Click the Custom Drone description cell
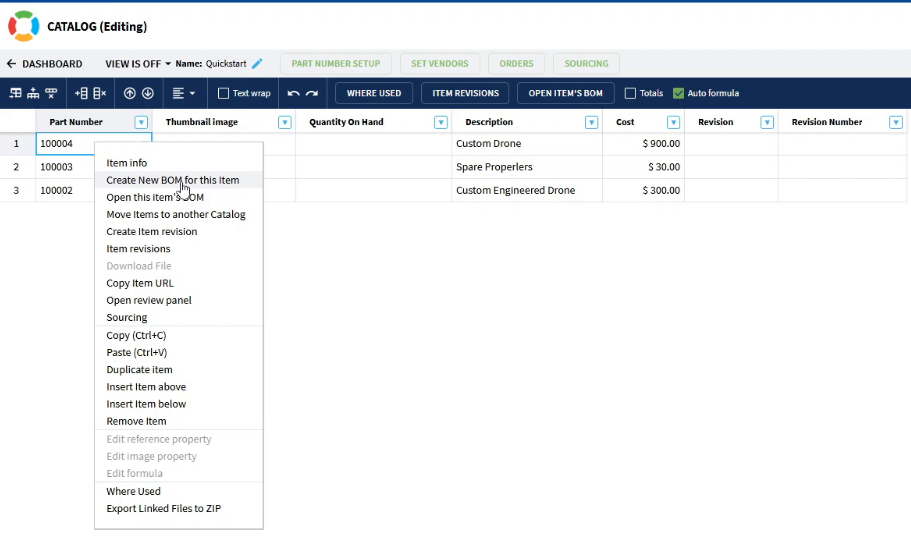Image resolution: width=911 pixels, height=540 pixels. (x=527, y=144)
